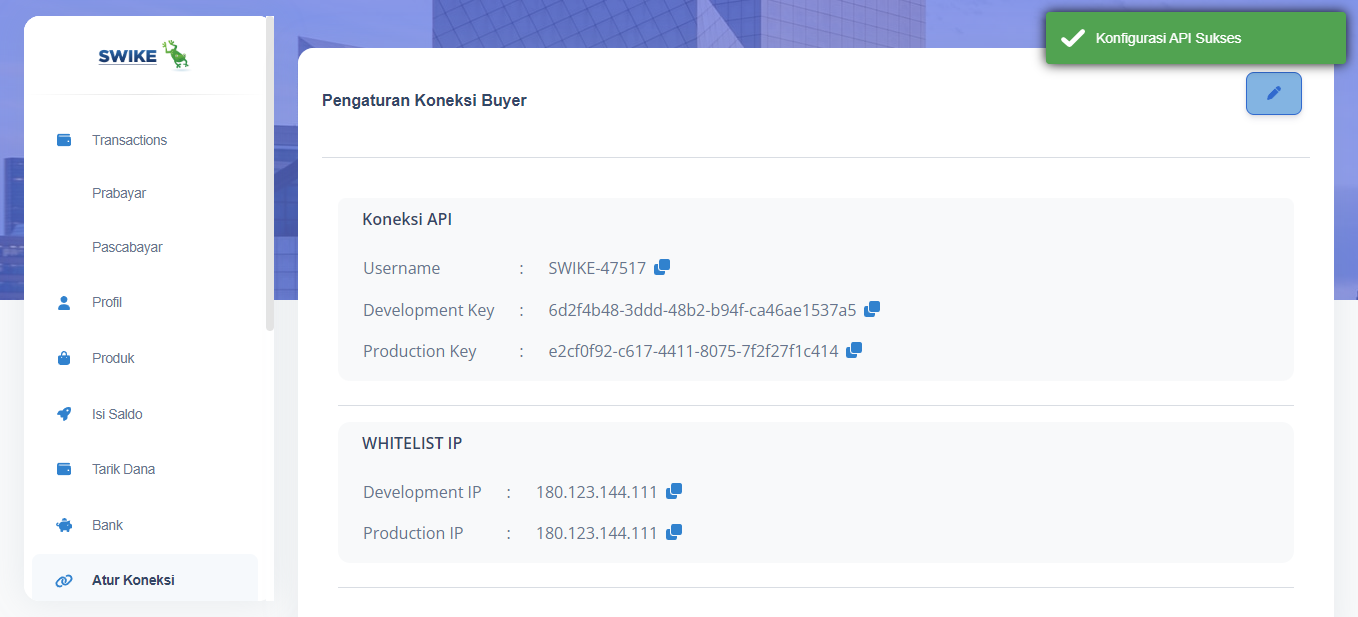
Task: Select Atur Koneksi in sidebar
Action: coord(133,580)
